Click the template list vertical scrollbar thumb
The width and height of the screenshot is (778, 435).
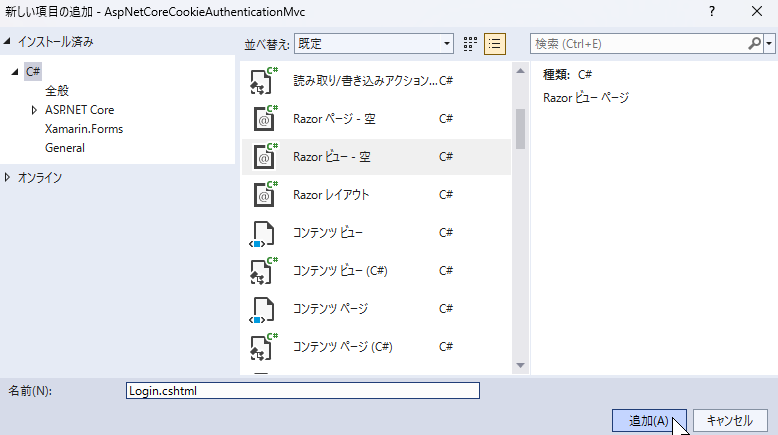pyautogui.click(x=520, y=128)
